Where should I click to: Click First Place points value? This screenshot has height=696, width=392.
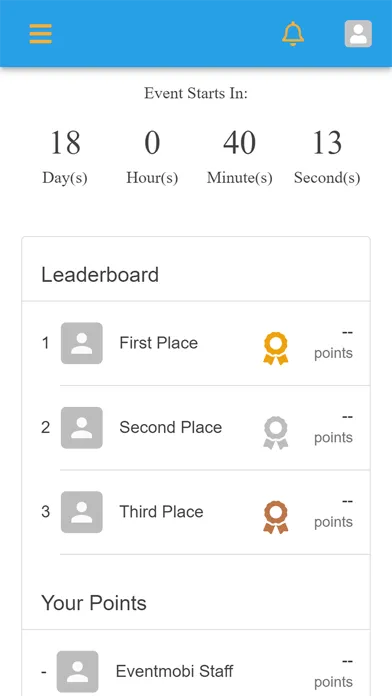coord(333,344)
